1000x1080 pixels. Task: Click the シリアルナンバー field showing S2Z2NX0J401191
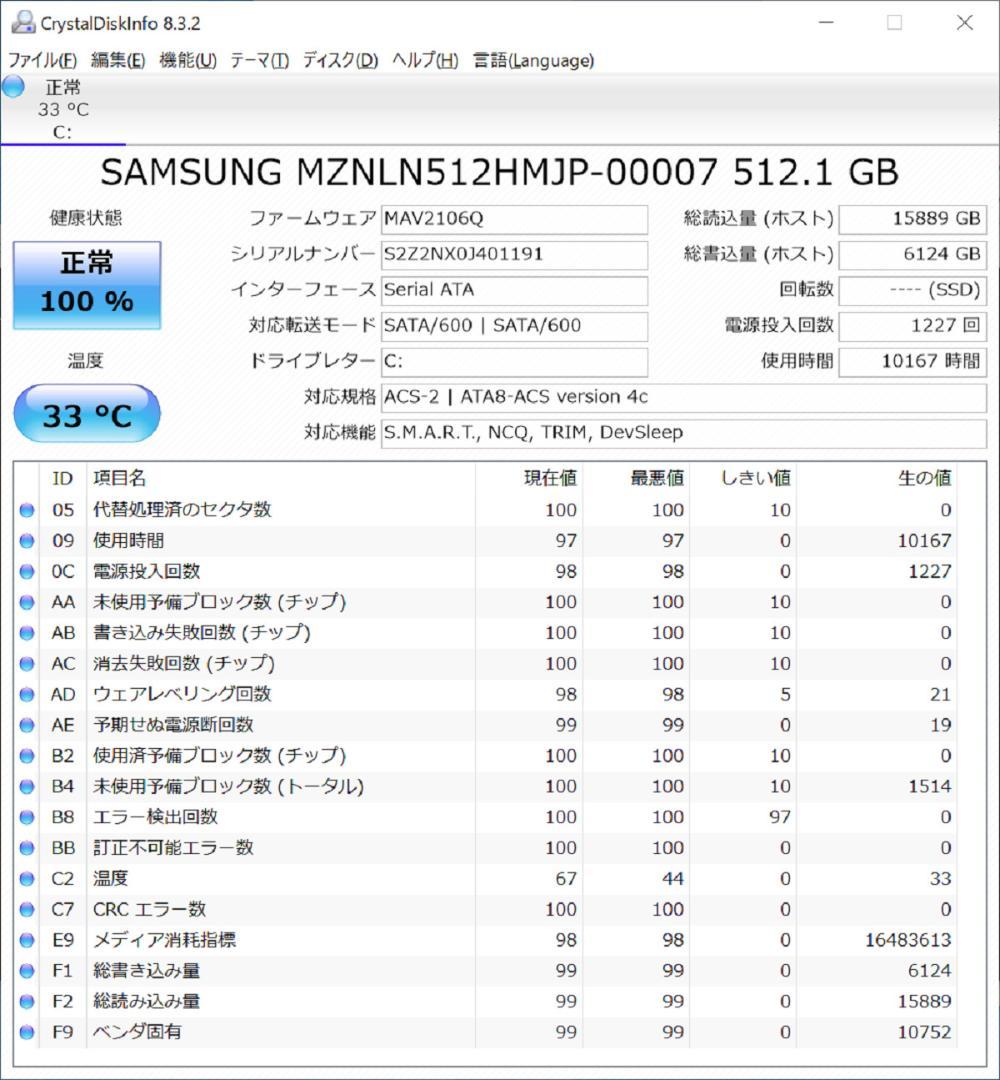515,255
